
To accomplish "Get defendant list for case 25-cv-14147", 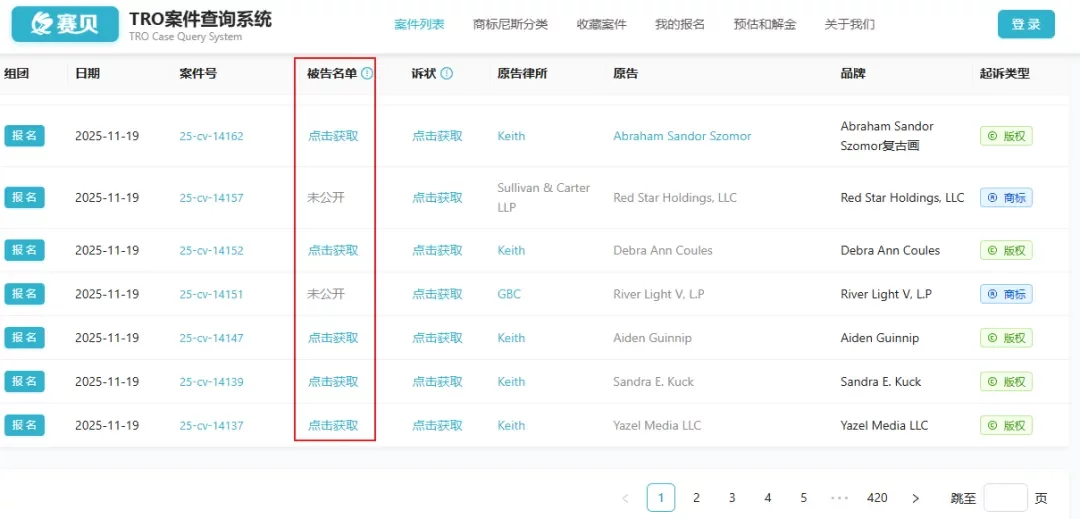I will (333, 338).
